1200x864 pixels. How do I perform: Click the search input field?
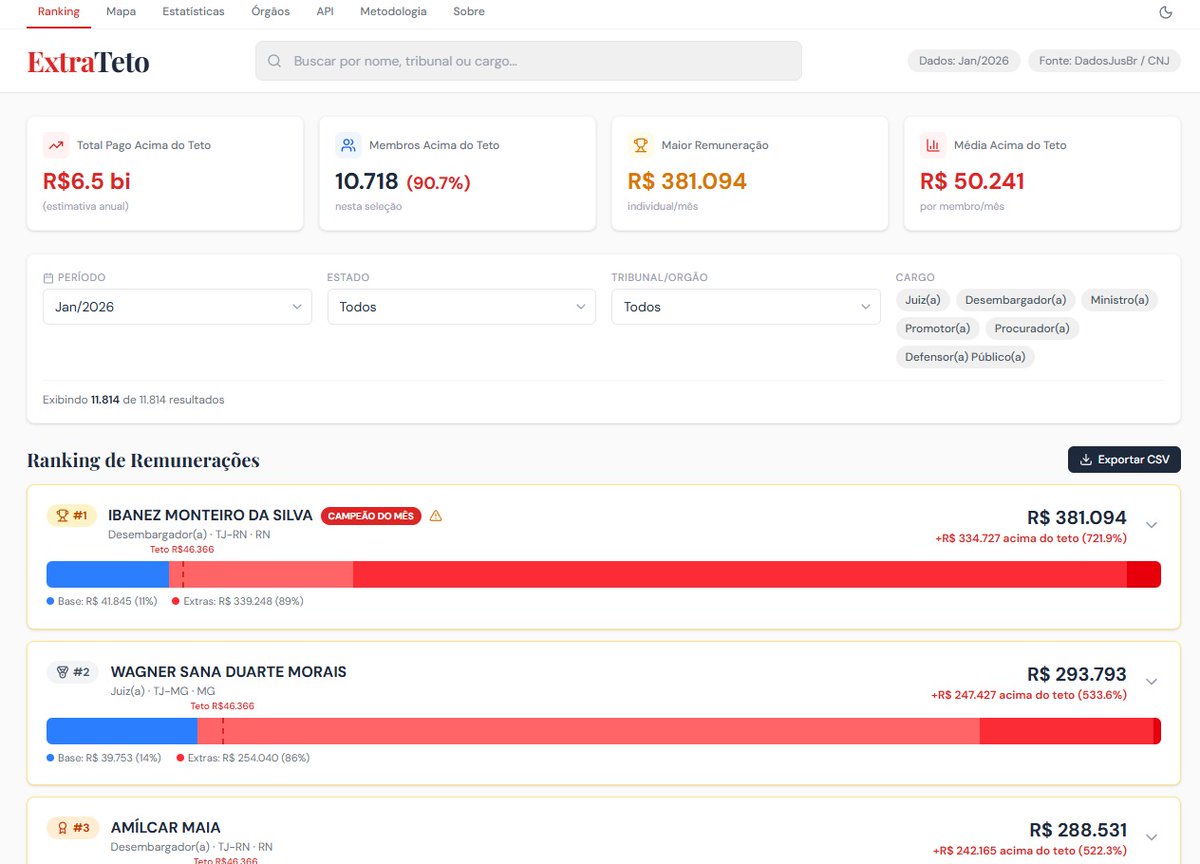(x=528, y=61)
